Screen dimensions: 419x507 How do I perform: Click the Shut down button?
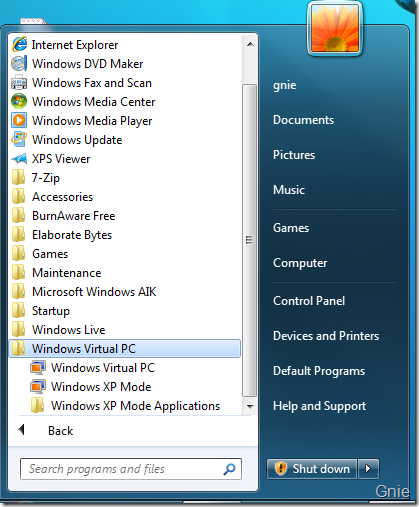point(312,469)
